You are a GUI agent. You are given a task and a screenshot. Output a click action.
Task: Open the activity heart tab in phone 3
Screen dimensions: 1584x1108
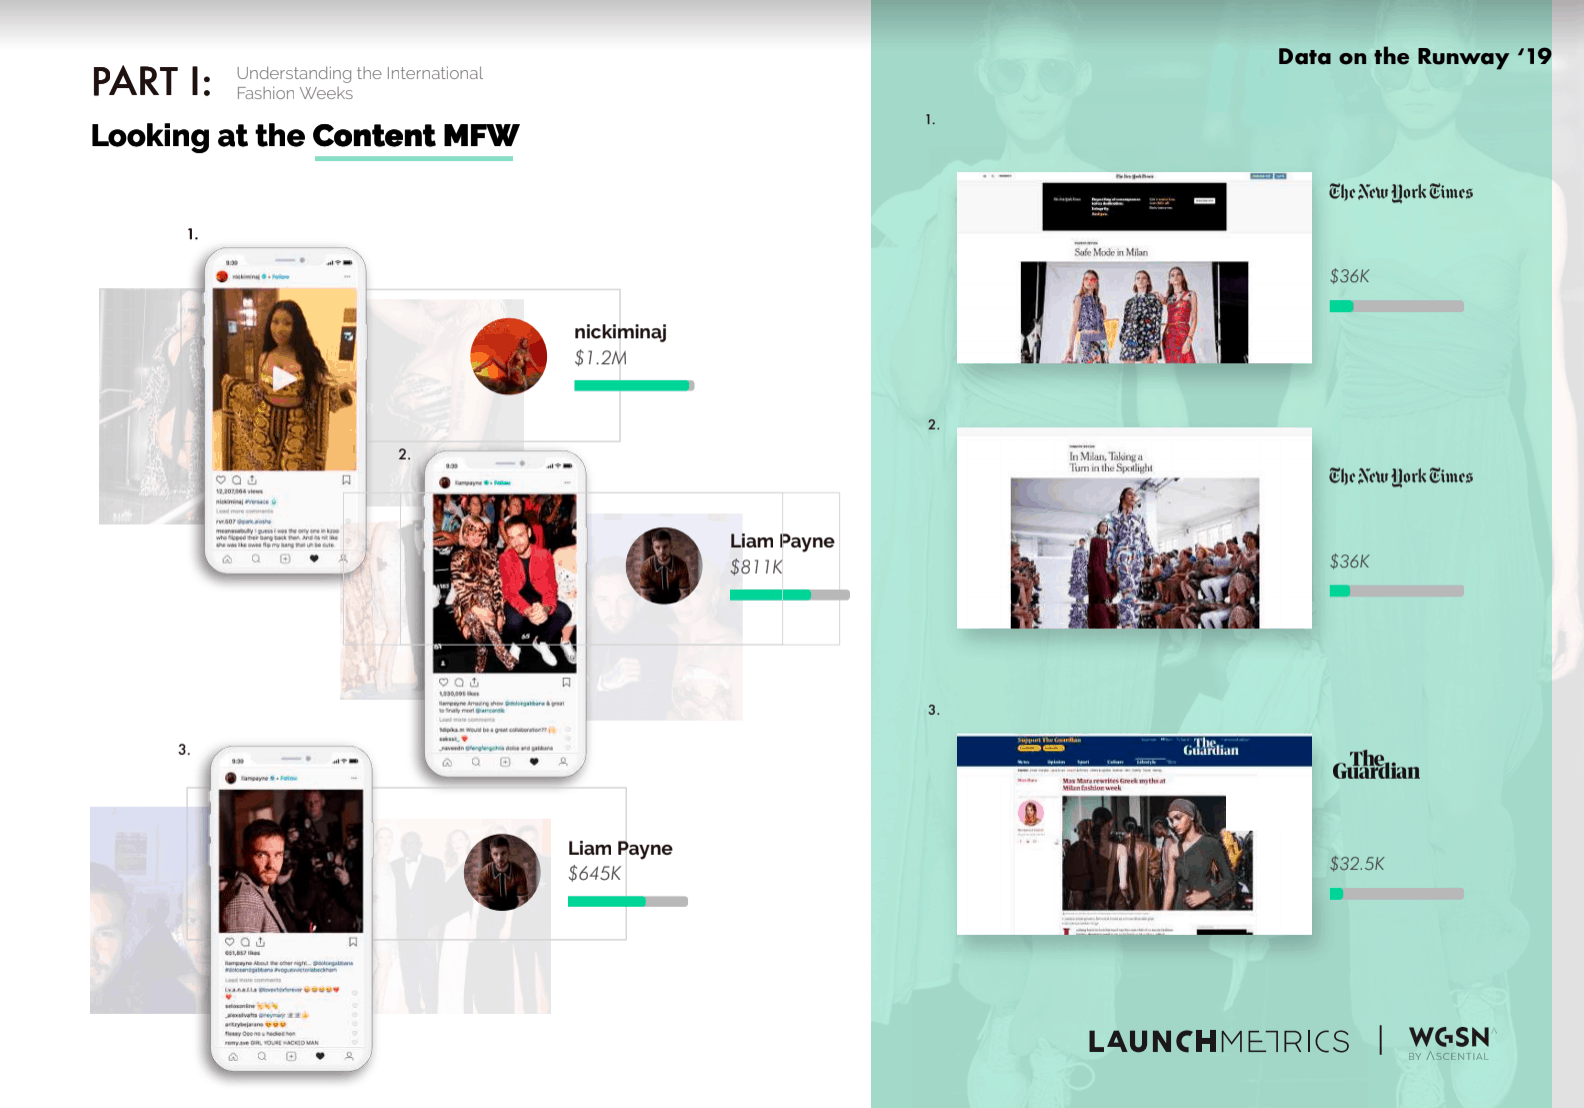[320, 1056]
